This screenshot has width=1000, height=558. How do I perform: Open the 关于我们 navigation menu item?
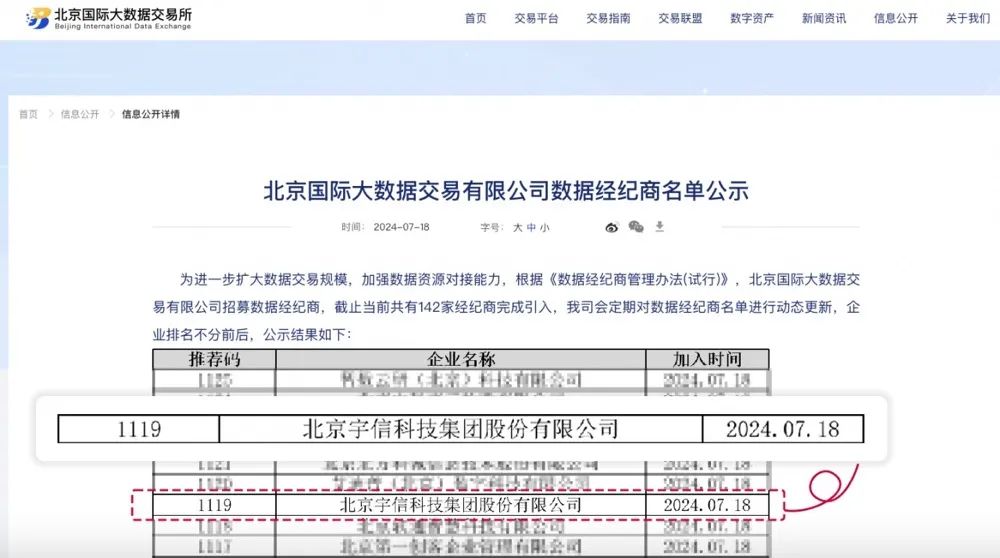point(967,18)
